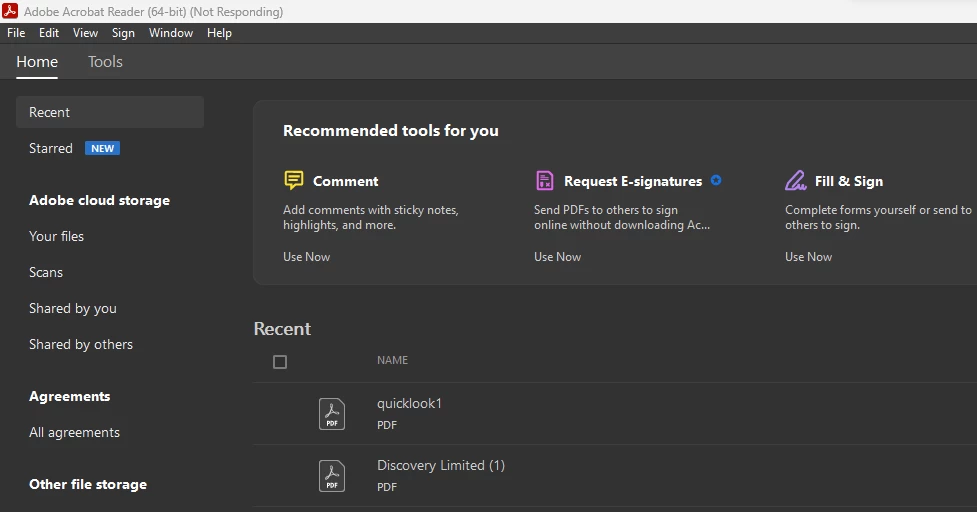
Task: Open Your files in Adobe cloud storage
Action: (x=56, y=236)
